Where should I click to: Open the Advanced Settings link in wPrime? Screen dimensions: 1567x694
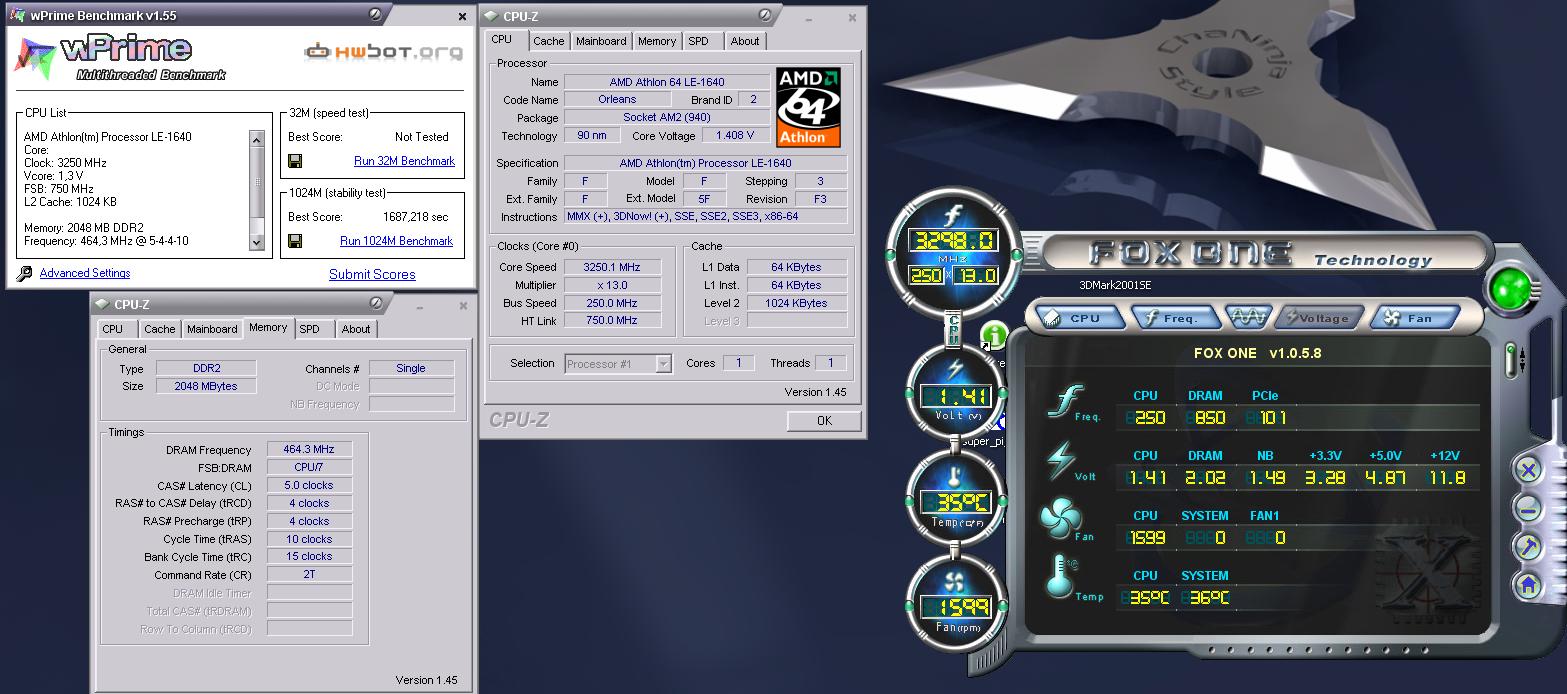85,273
